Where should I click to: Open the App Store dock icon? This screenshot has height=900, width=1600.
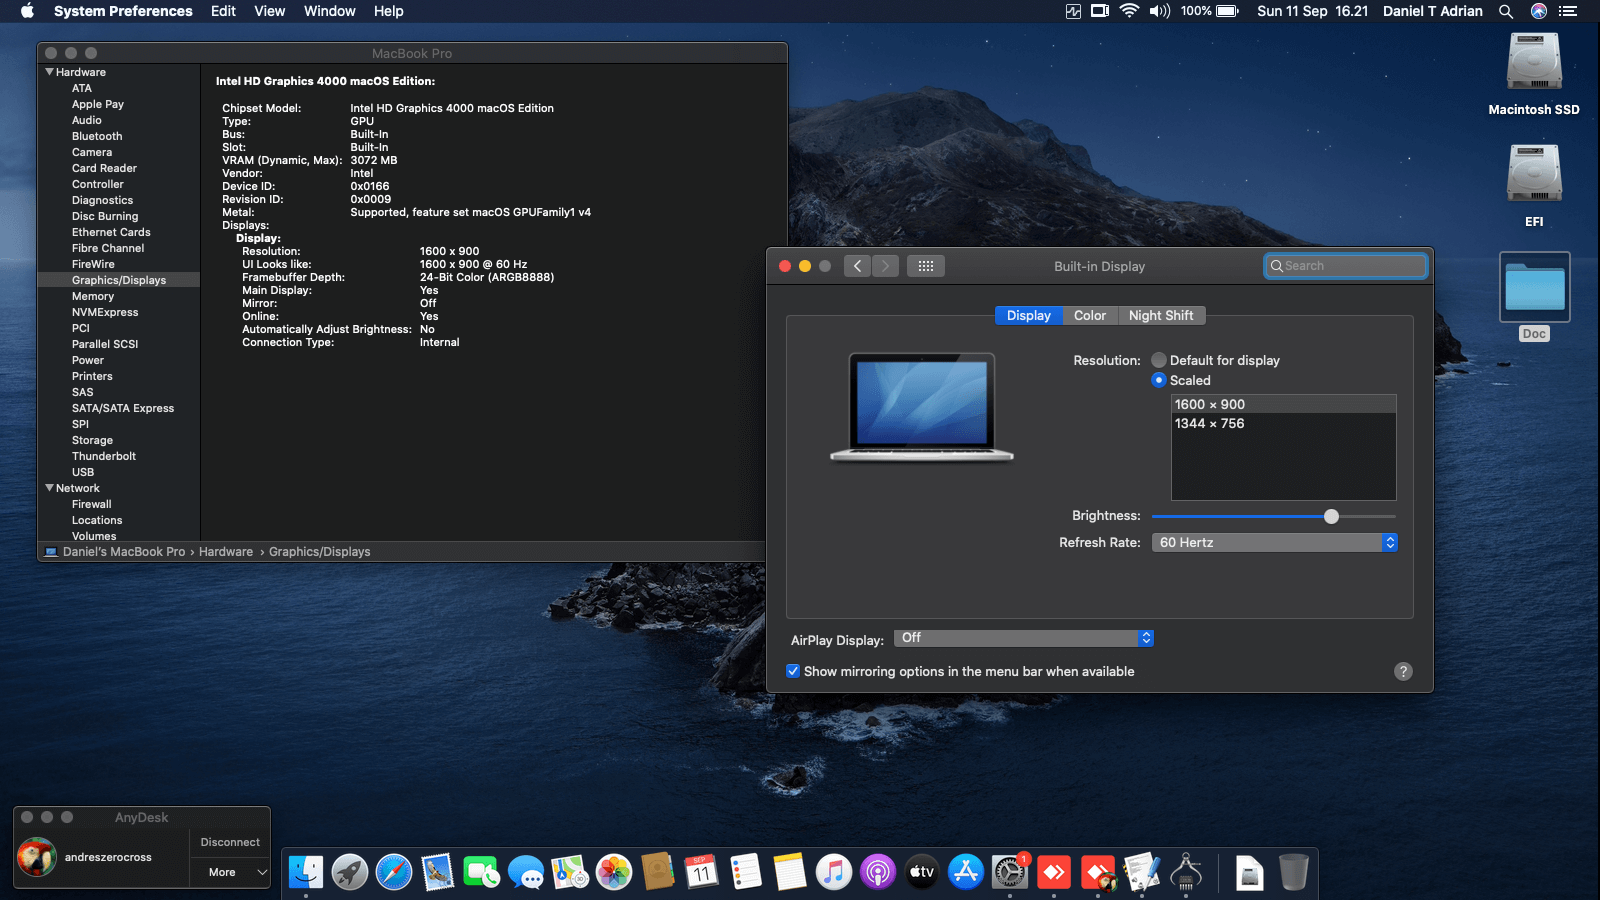click(966, 872)
